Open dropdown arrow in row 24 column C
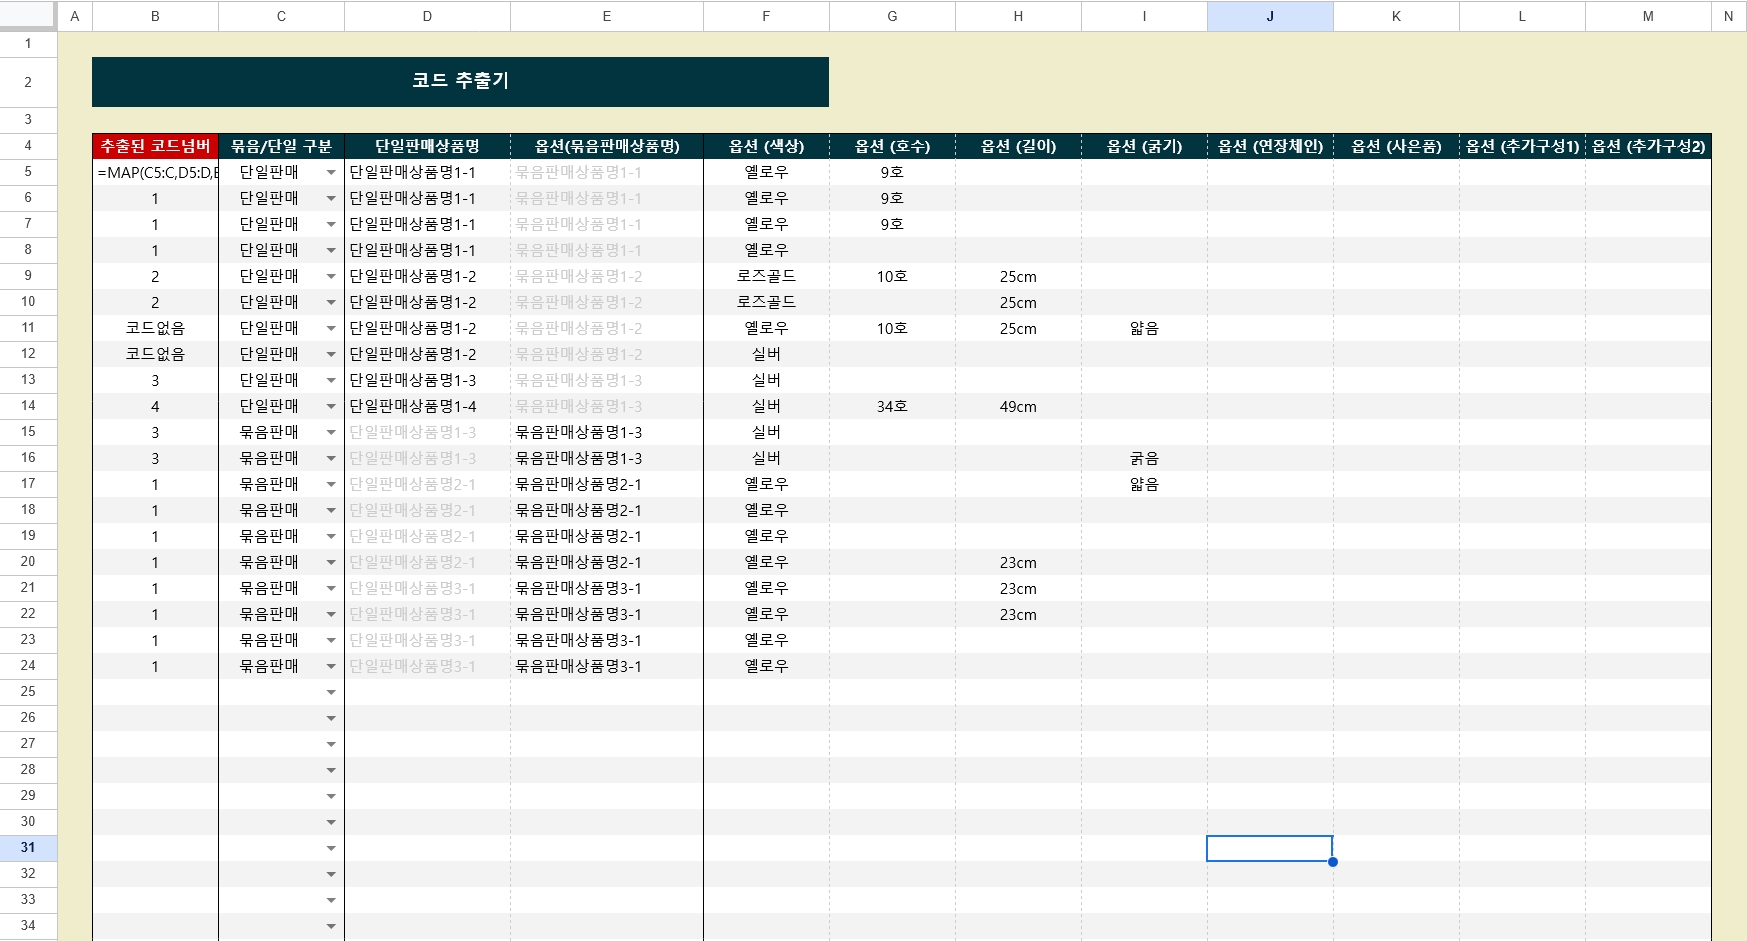This screenshot has height=941, width=1747. point(331,667)
